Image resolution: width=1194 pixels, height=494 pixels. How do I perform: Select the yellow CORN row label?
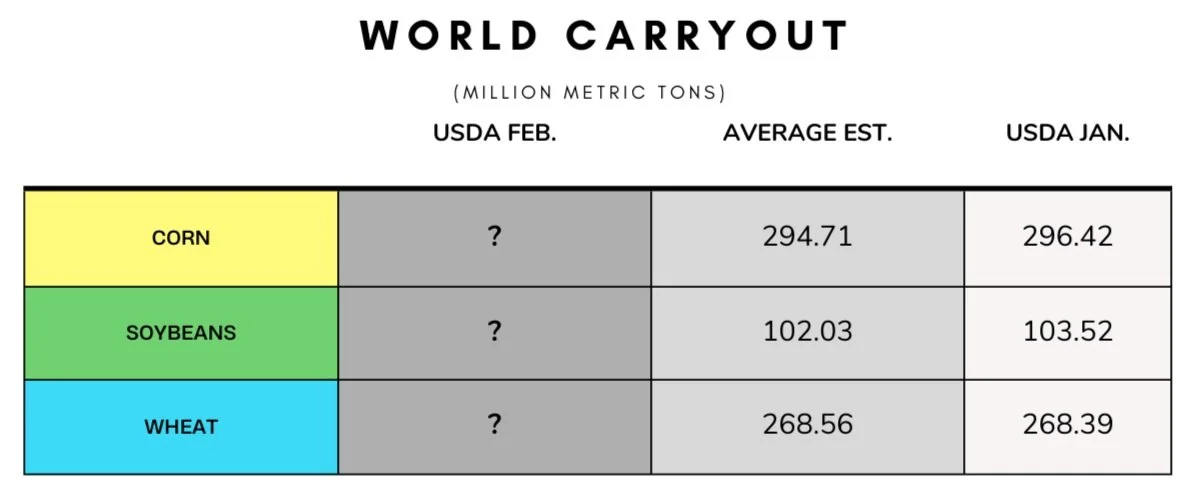[x=181, y=238]
